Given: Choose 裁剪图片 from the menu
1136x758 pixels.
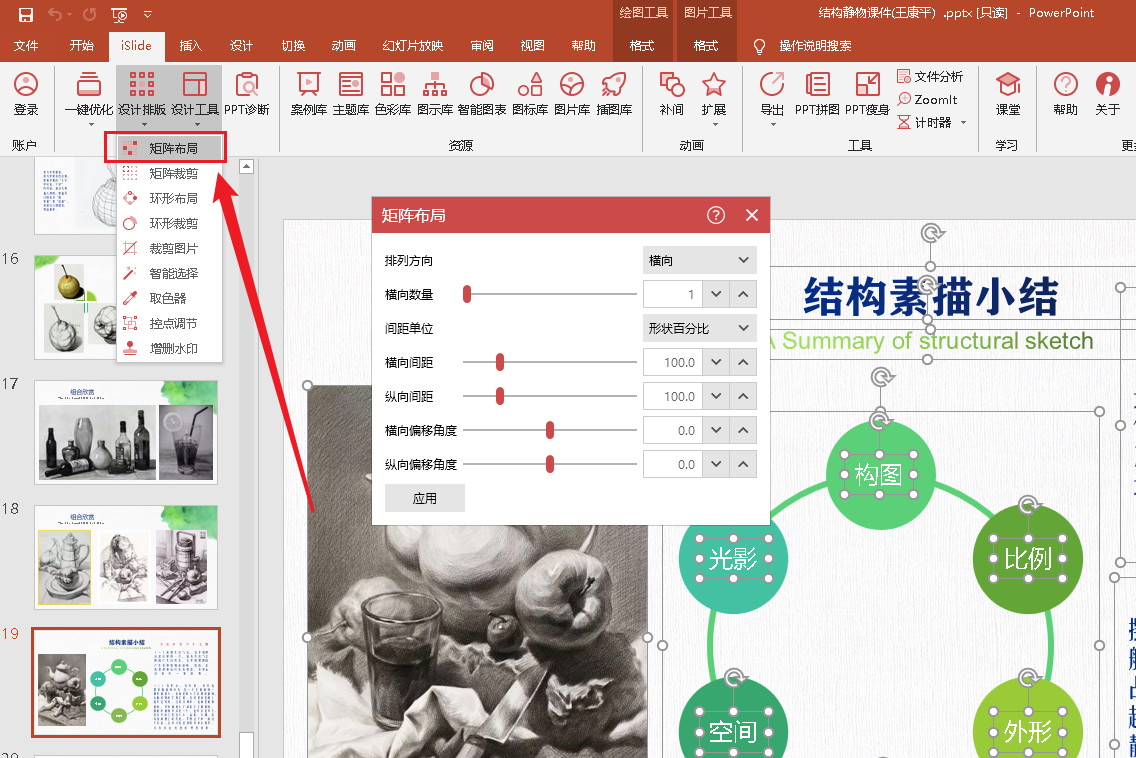Looking at the screenshot, I should [170, 249].
